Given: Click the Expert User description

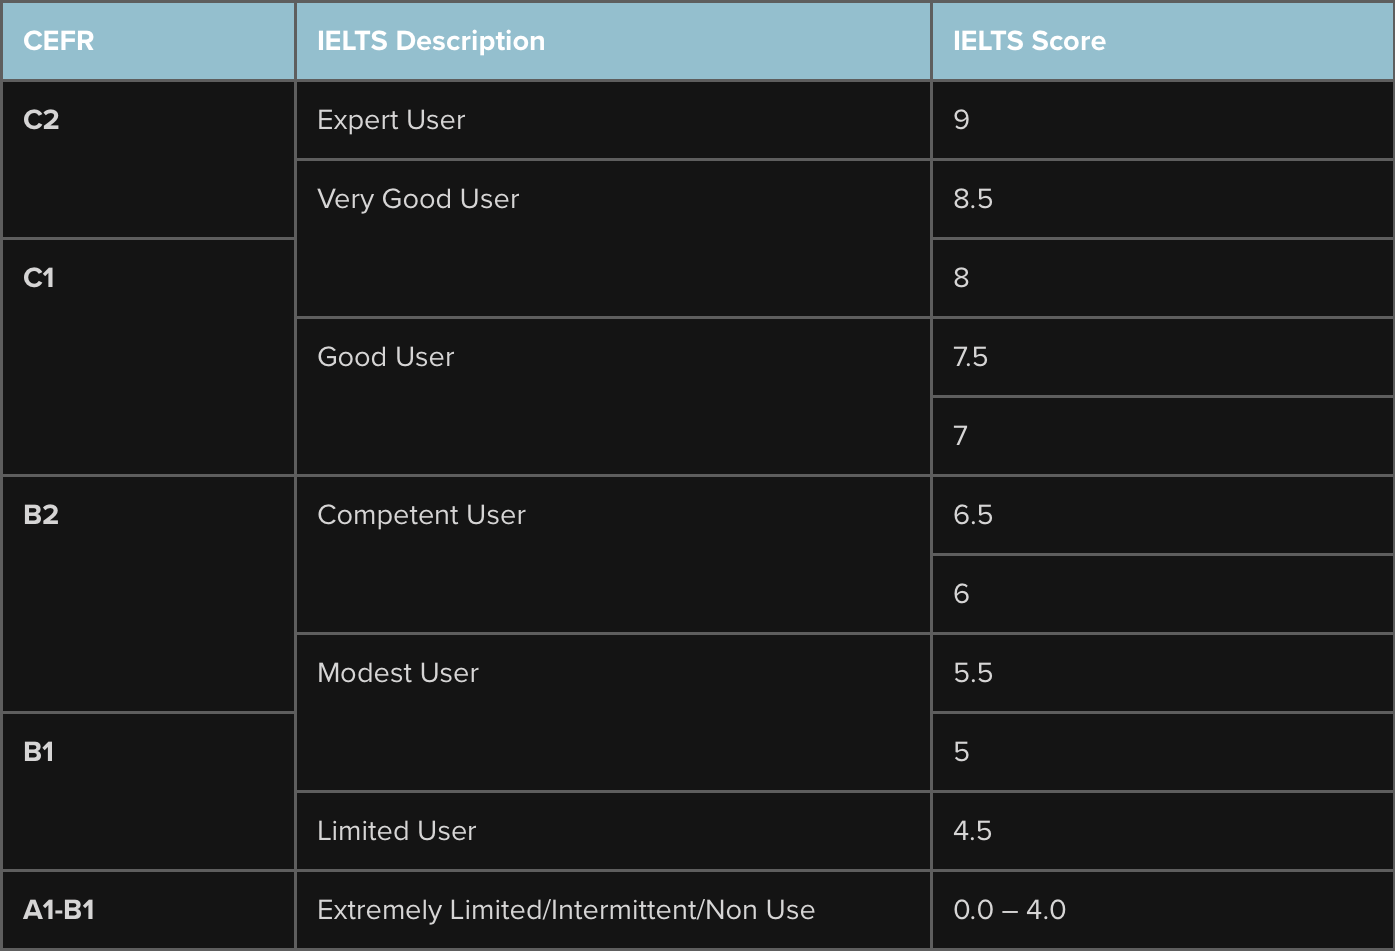Looking at the screenshot, I should click(x=613, y=120).
